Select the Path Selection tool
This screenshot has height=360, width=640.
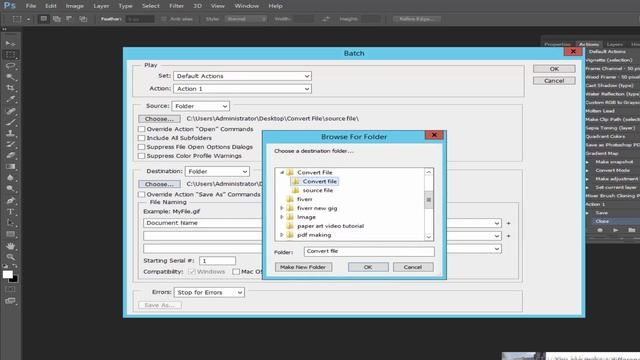[10, 223]
